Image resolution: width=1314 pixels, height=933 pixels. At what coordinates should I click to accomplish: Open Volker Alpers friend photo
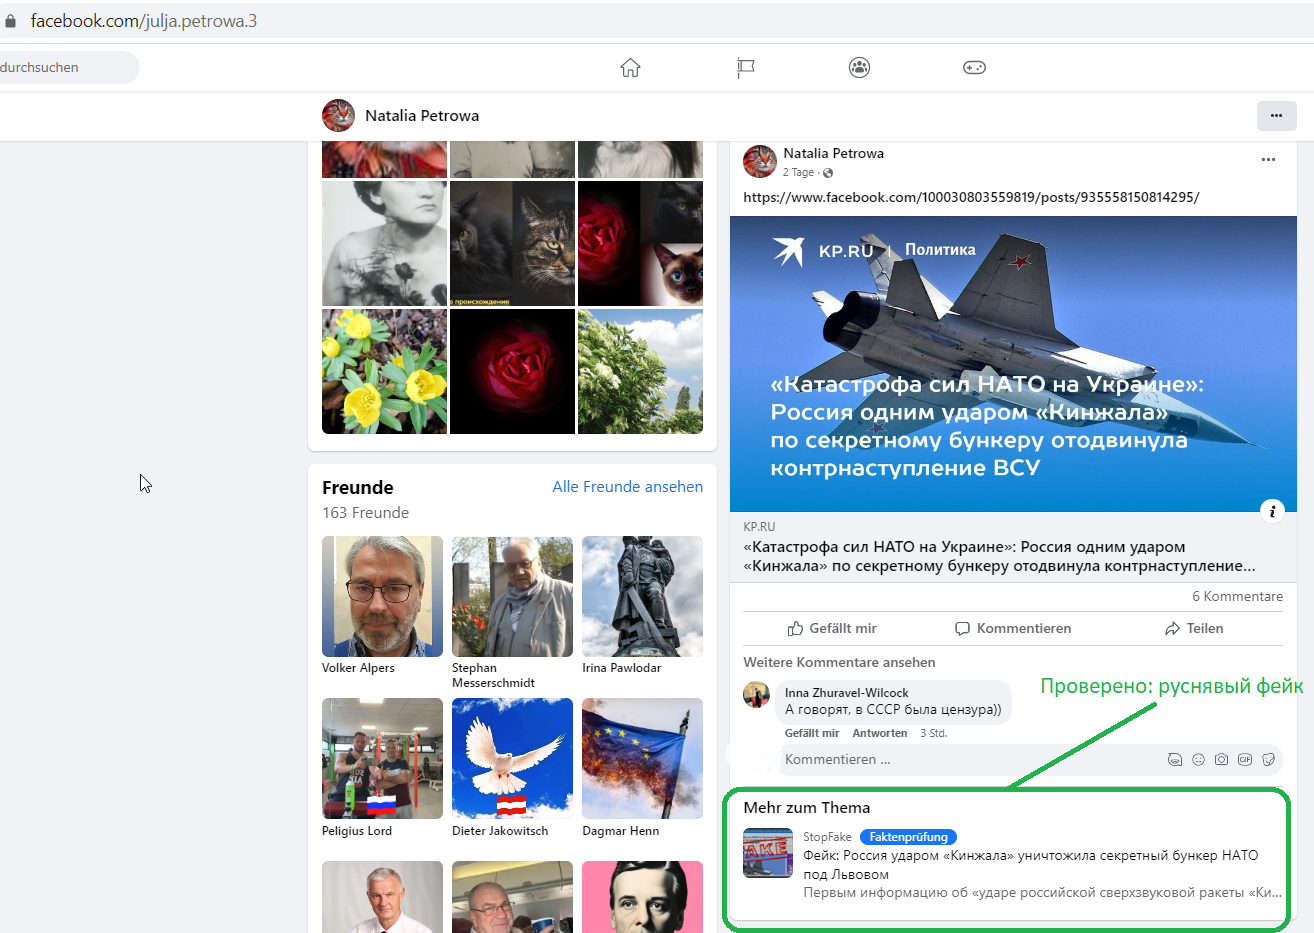click(382, 596)
